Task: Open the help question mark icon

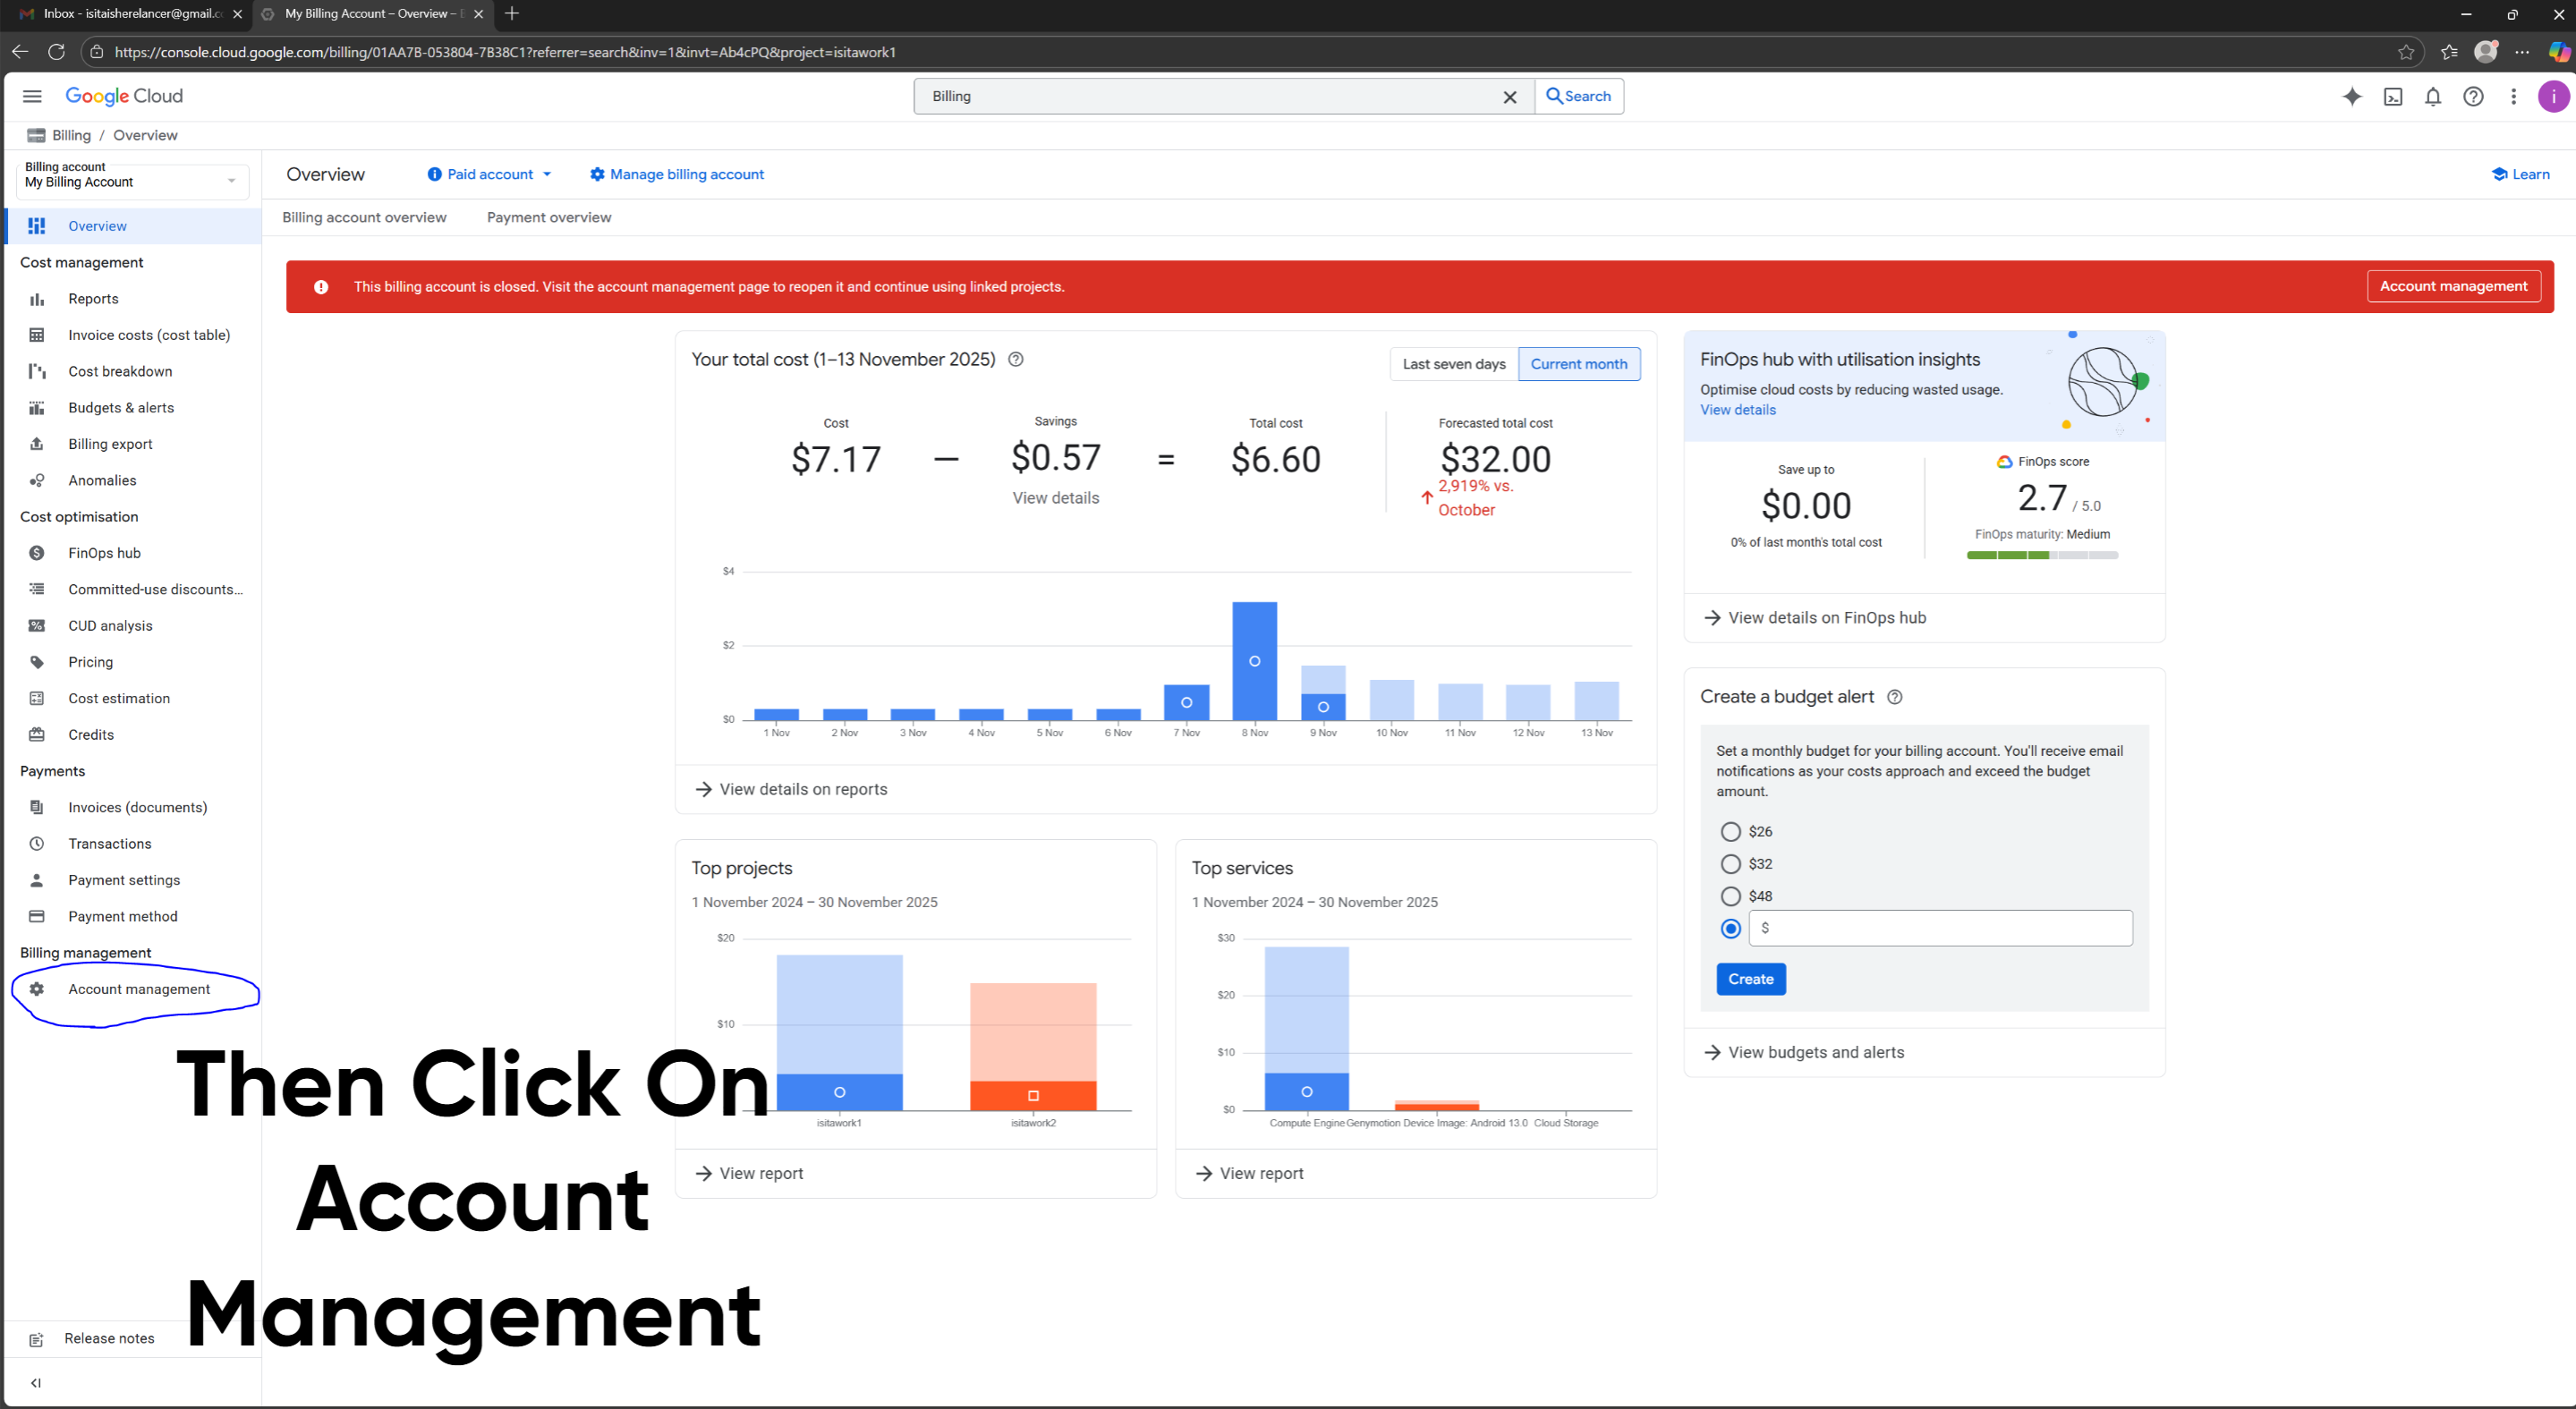Action: pos(2473,96)
